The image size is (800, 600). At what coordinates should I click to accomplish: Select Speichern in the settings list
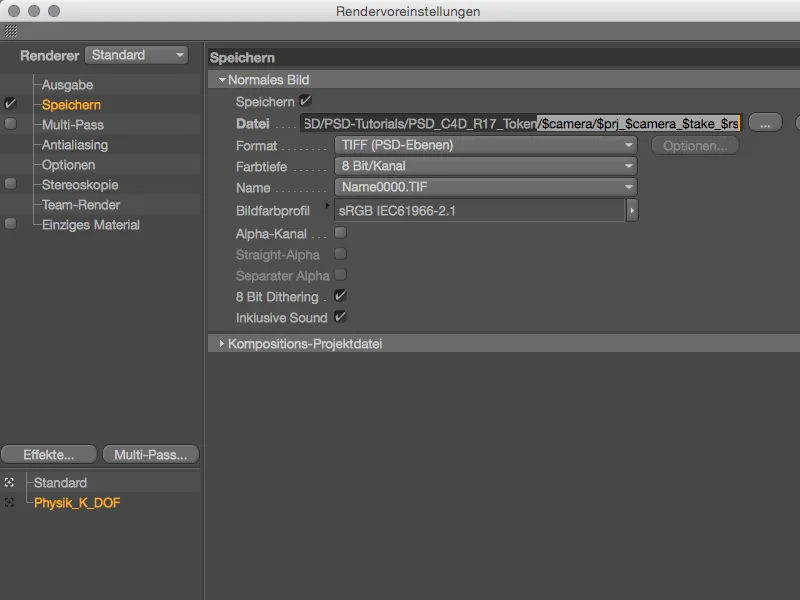71,105
